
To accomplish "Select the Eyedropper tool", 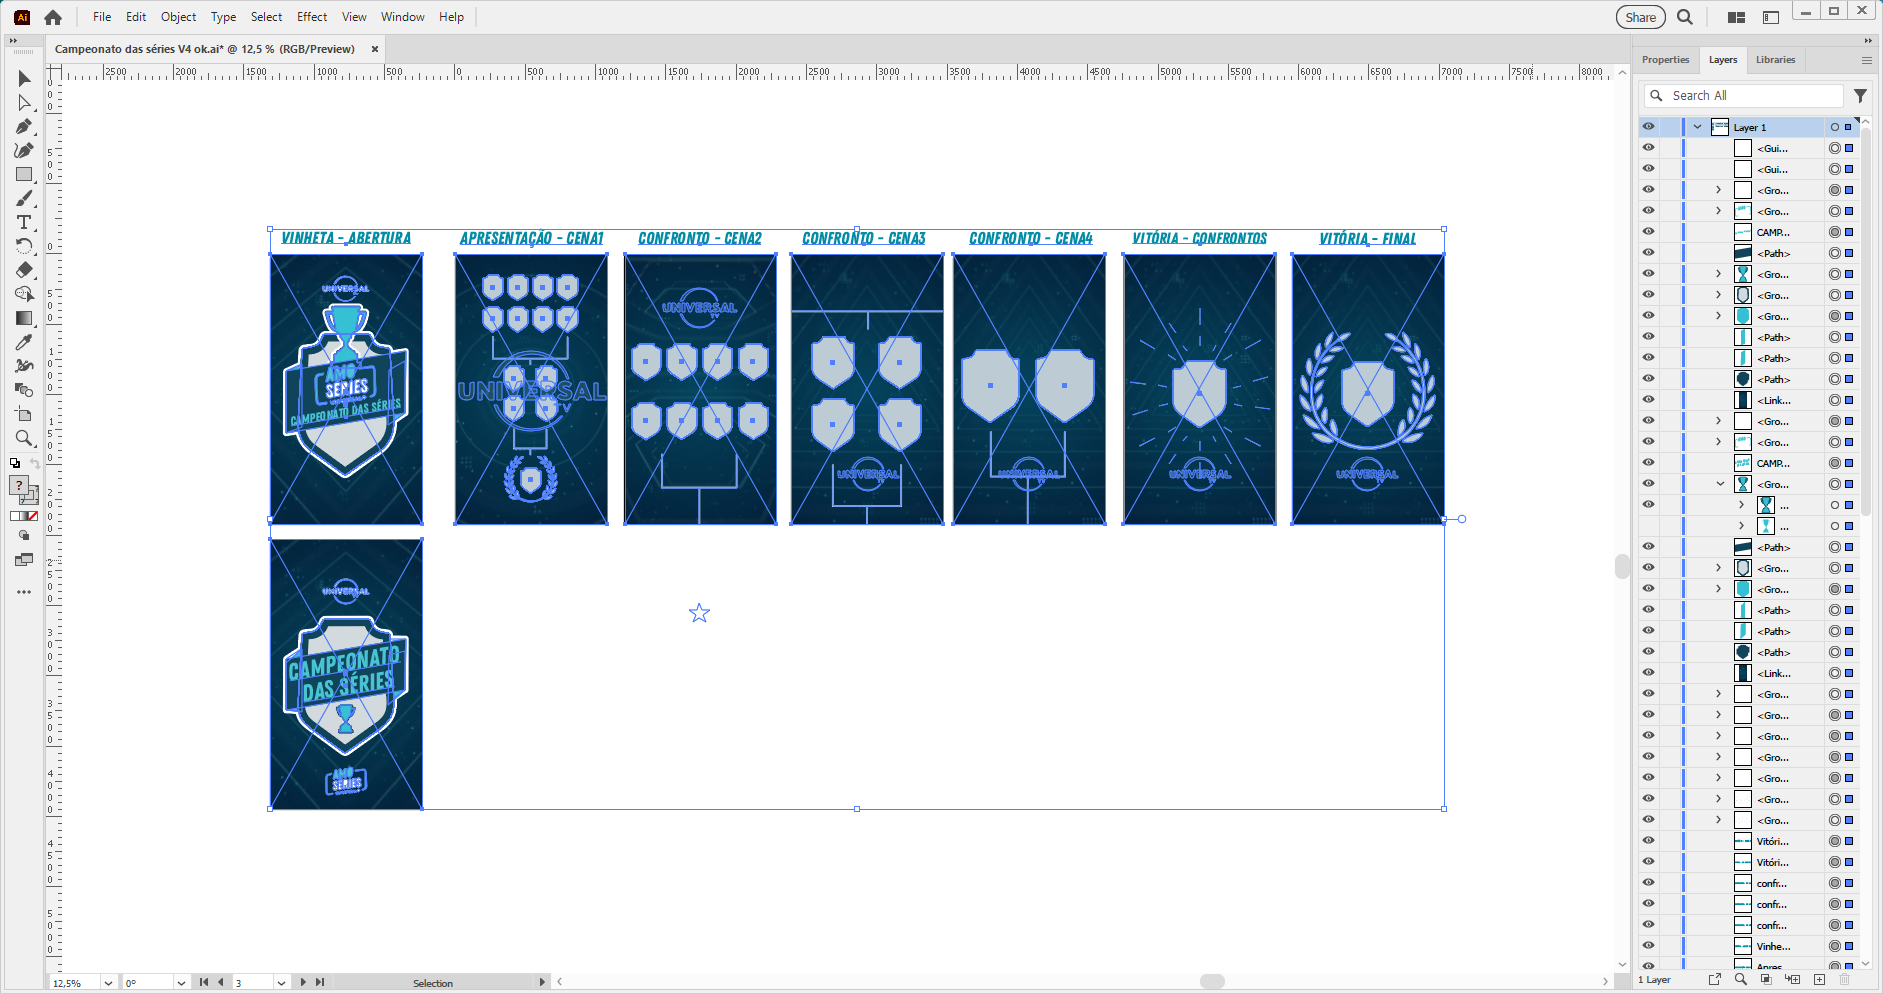I will tap(24, 342).
